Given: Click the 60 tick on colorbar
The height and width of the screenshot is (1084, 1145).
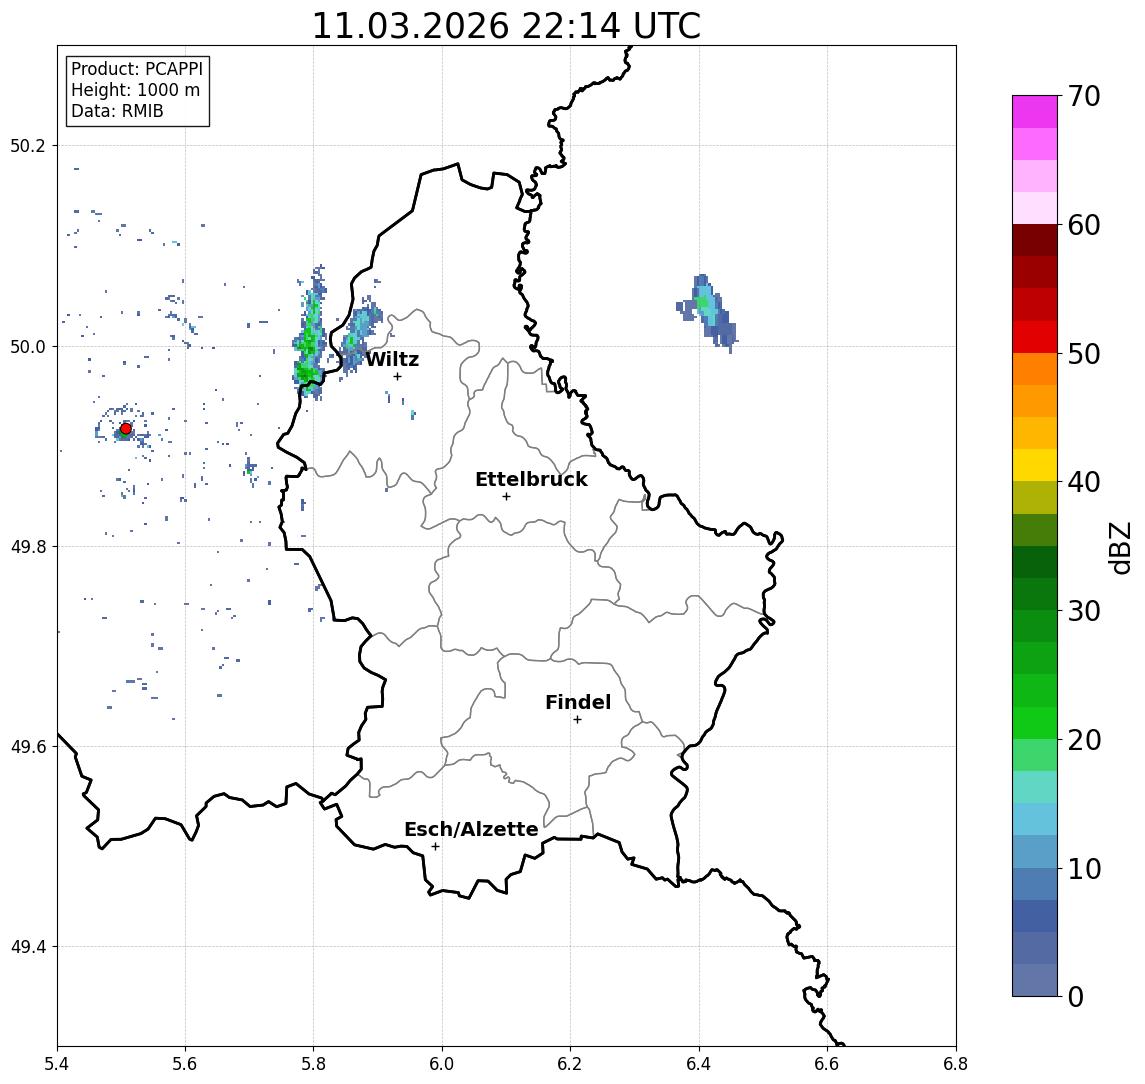Looking at the screenshot, I should click(x=1084, y=226).
